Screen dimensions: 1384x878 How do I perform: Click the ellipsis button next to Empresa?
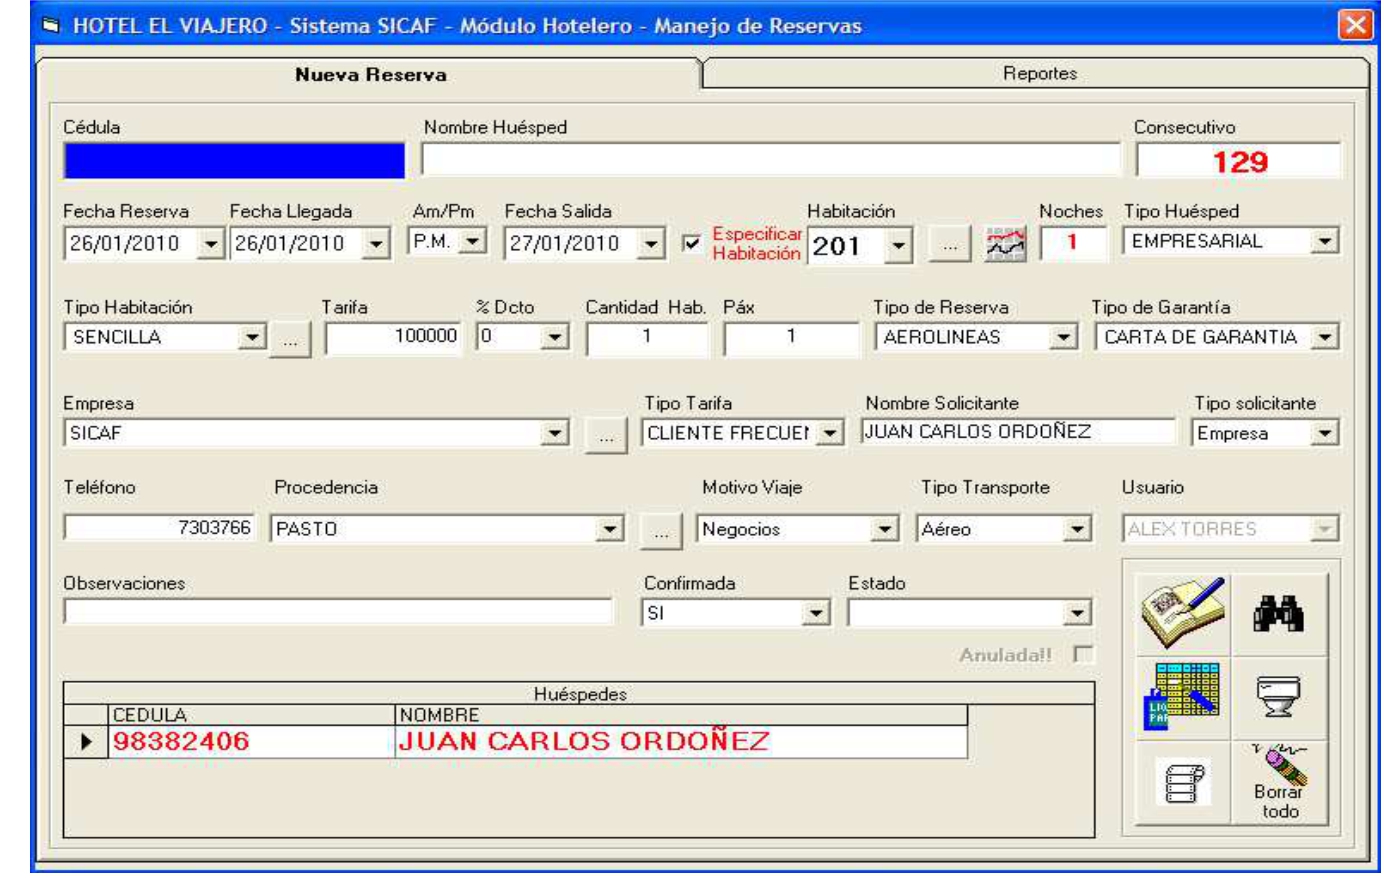coord(606,436)
